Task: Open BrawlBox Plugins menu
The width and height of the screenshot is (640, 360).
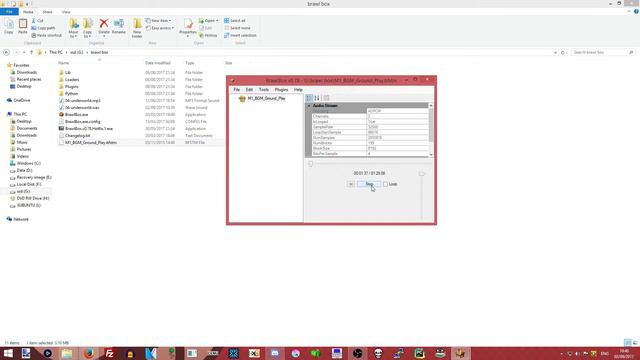Action: (281, 89)
